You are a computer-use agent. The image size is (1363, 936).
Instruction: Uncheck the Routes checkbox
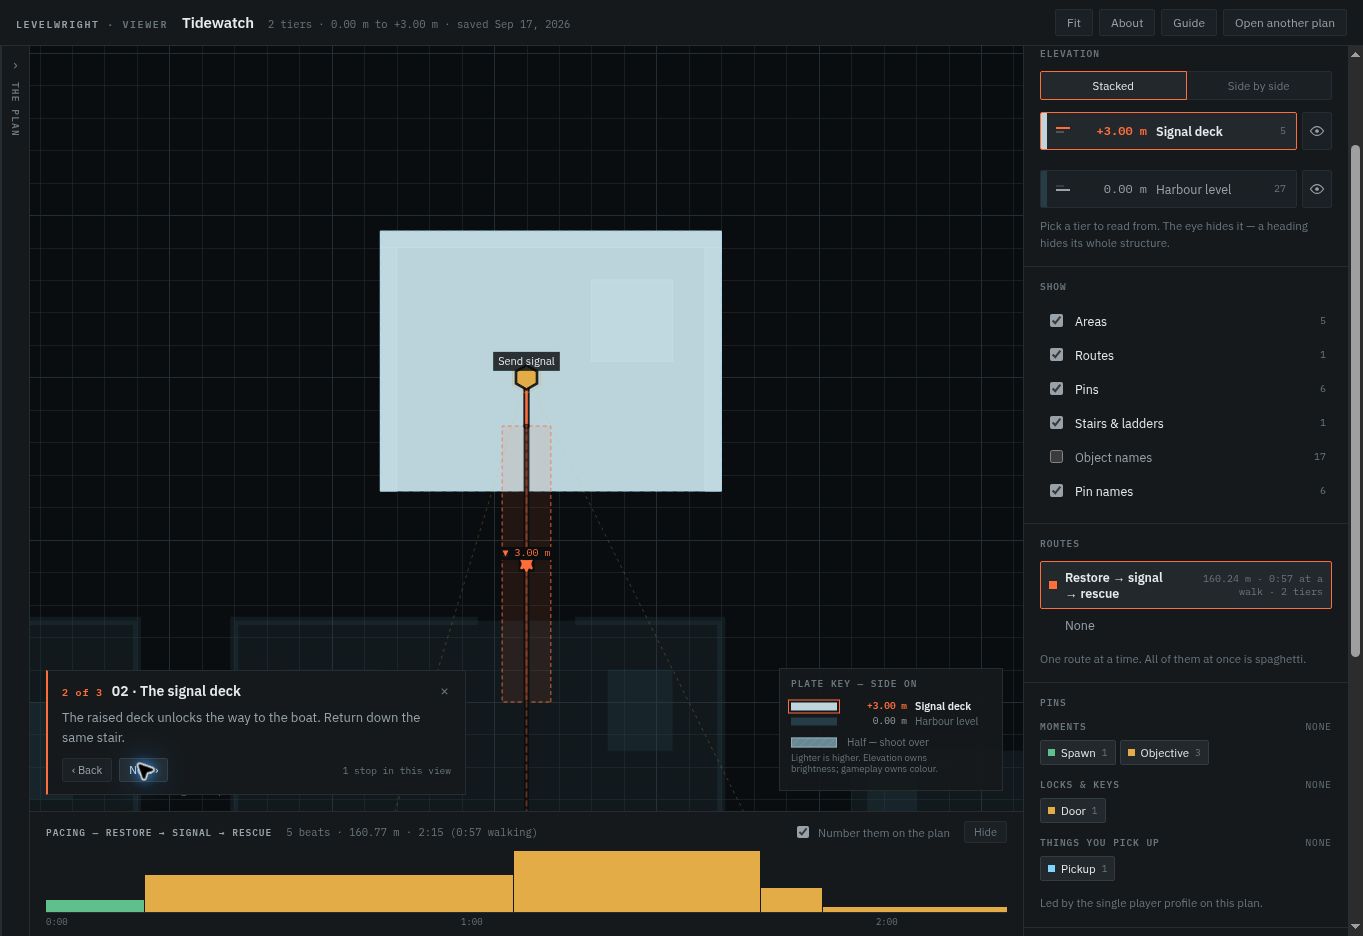[1056, 355]
